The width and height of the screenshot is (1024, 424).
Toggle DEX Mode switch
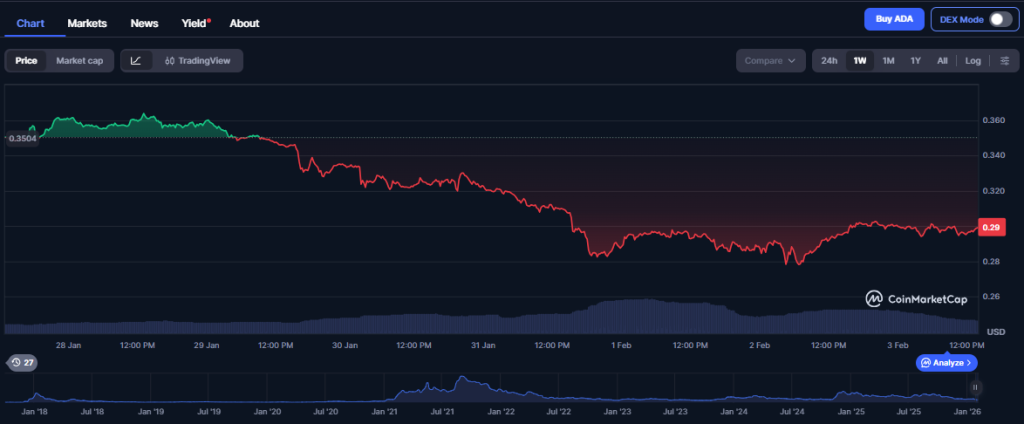tap(1000, 19)
